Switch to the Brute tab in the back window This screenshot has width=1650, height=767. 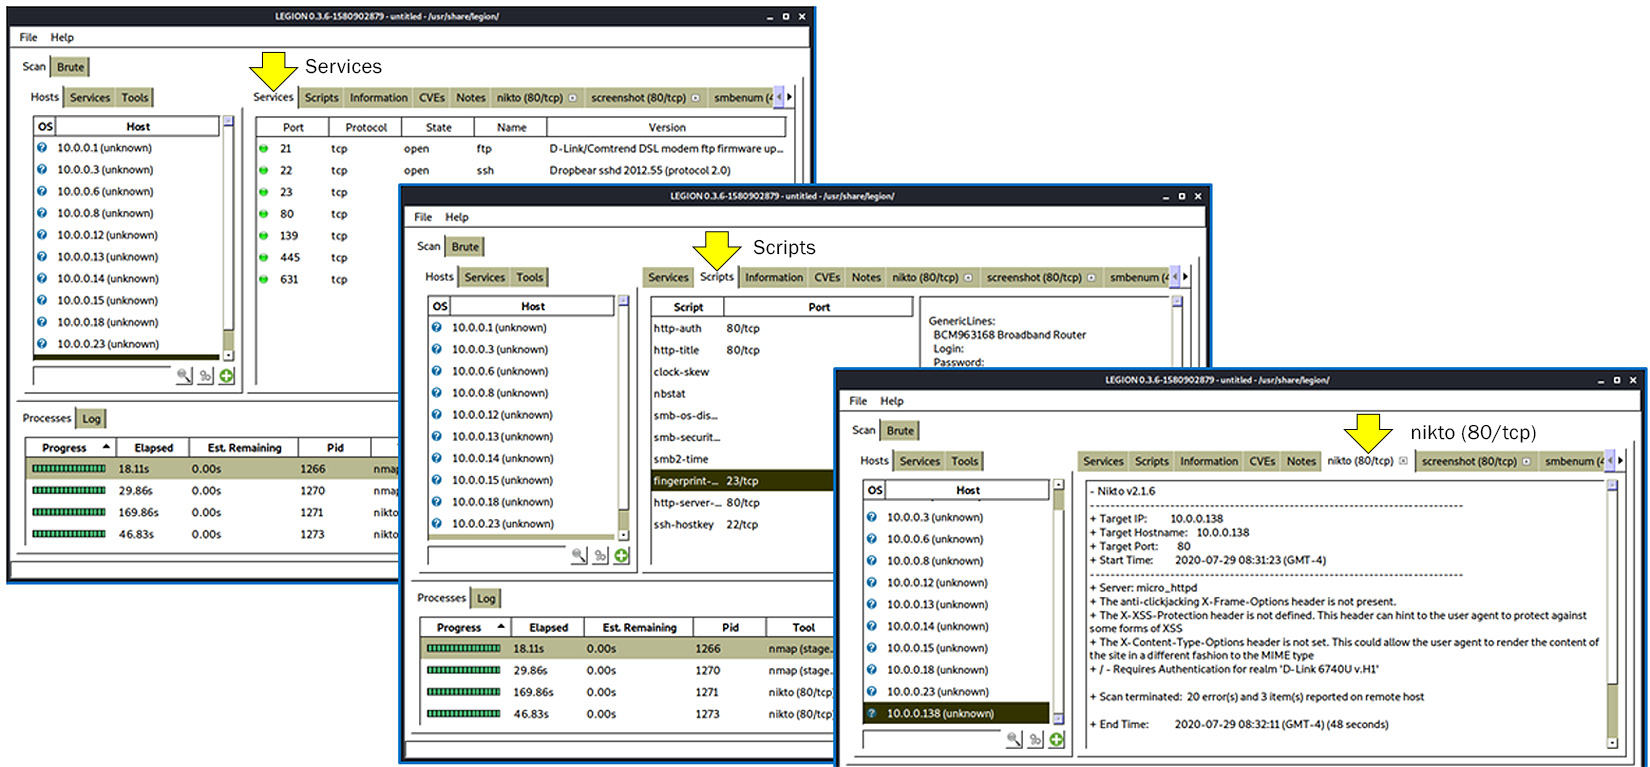71,67
